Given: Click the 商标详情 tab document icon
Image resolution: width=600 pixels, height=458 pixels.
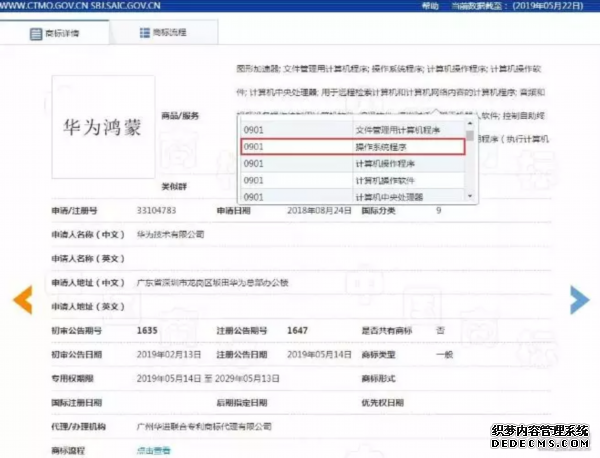Looking at the screenshot, I should pos(36,34).
